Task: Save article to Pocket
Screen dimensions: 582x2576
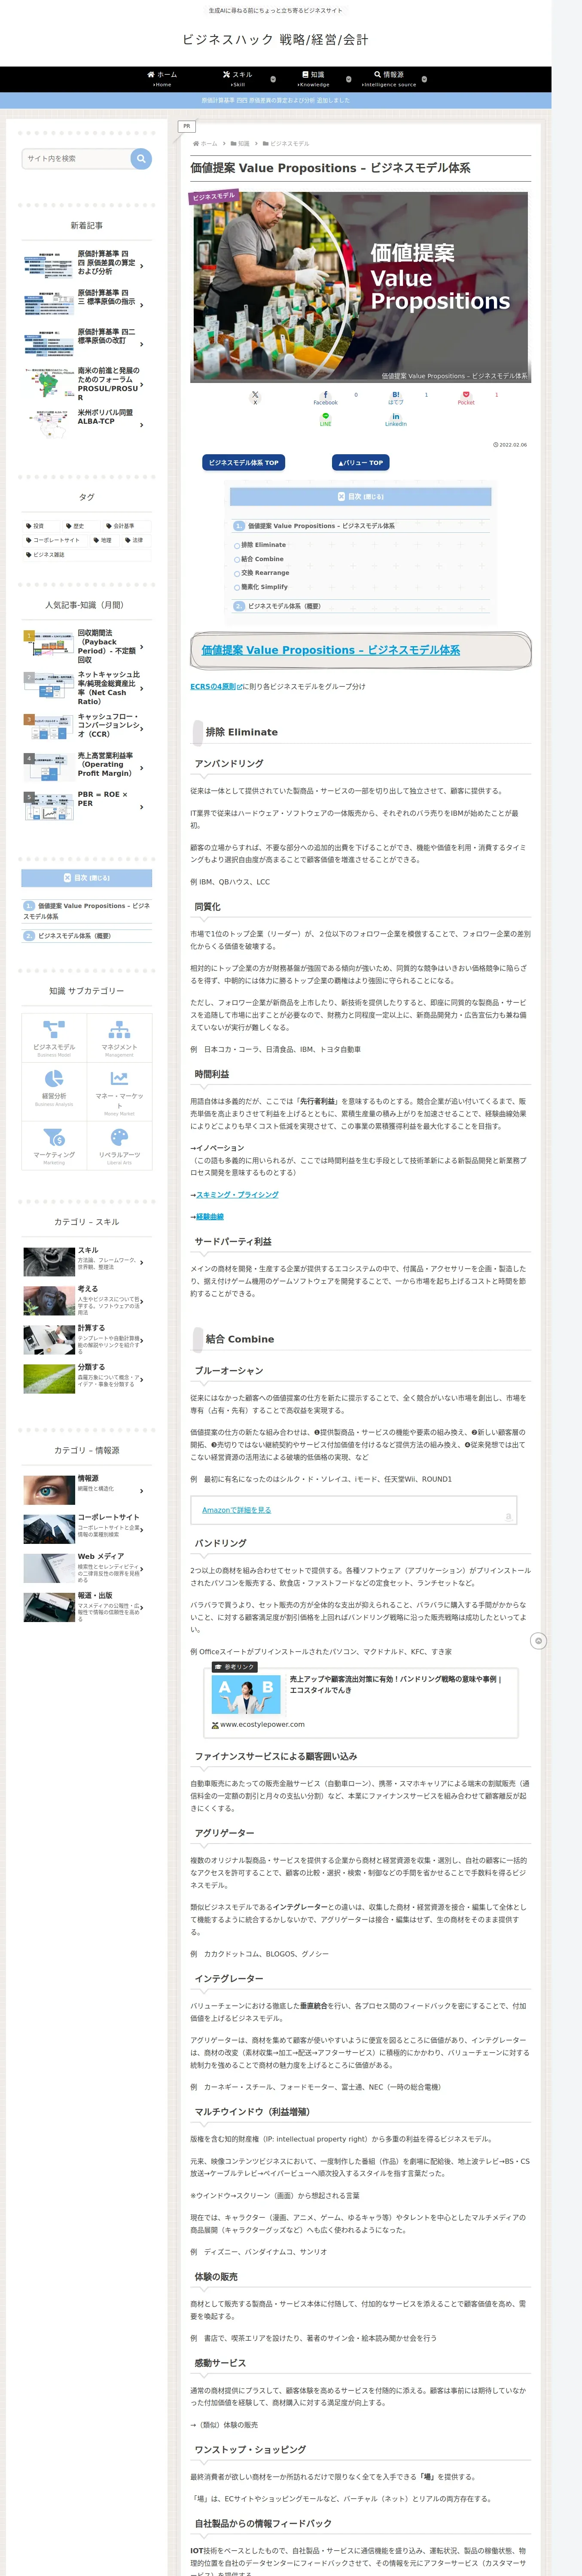Action: point(466,397)
